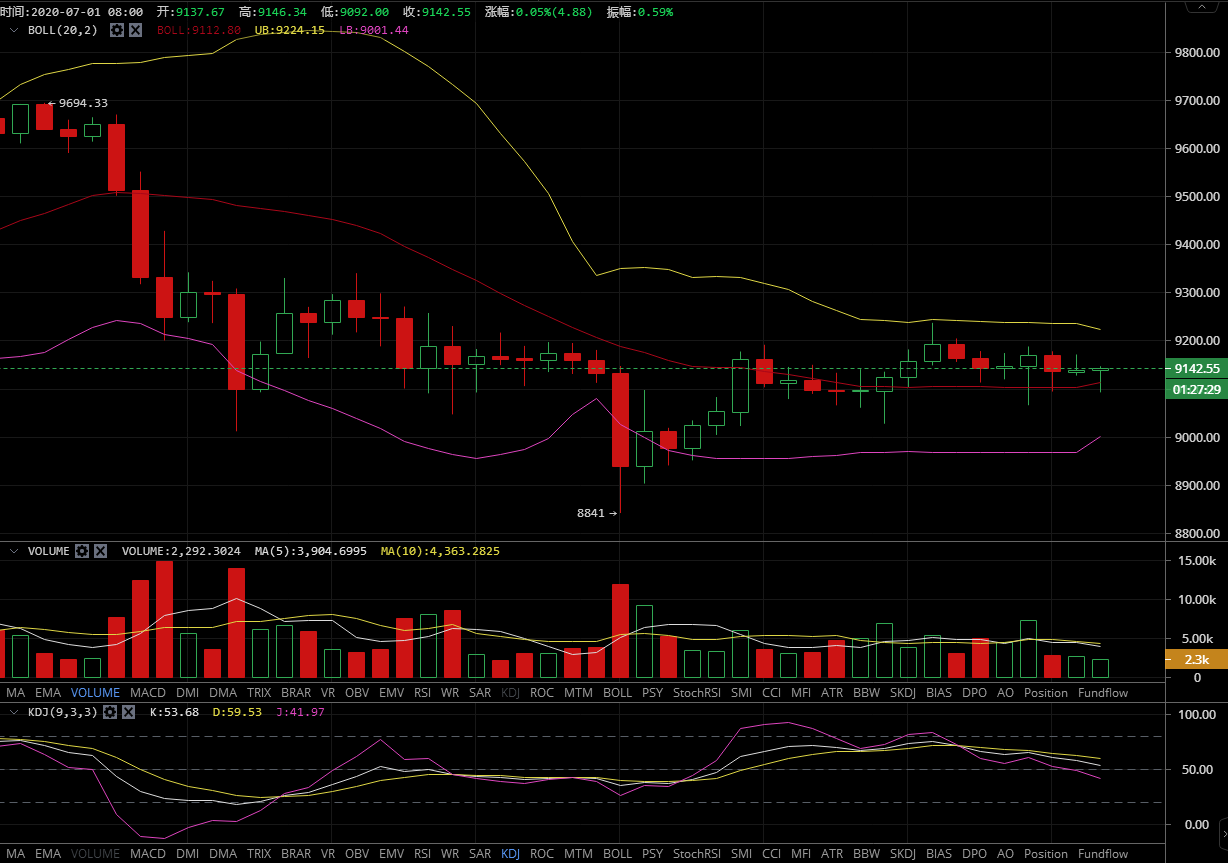Remove the VOLUME indicator panel
Screen dimensions: 1228x863
[100, 551]
